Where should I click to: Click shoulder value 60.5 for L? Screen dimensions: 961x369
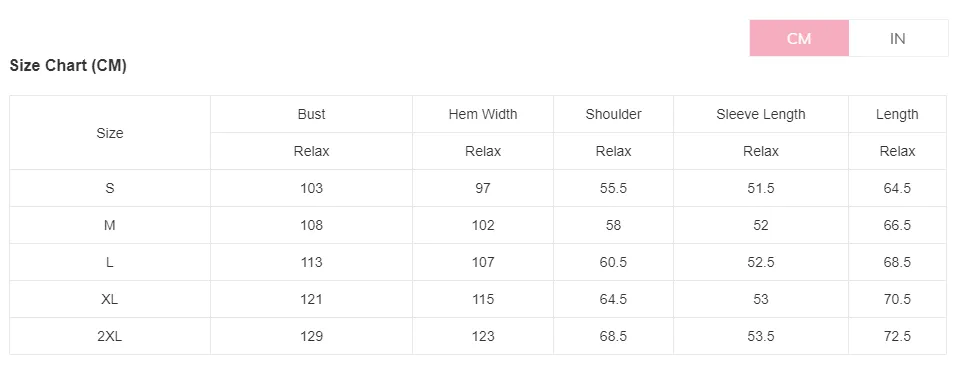point(613,262)
